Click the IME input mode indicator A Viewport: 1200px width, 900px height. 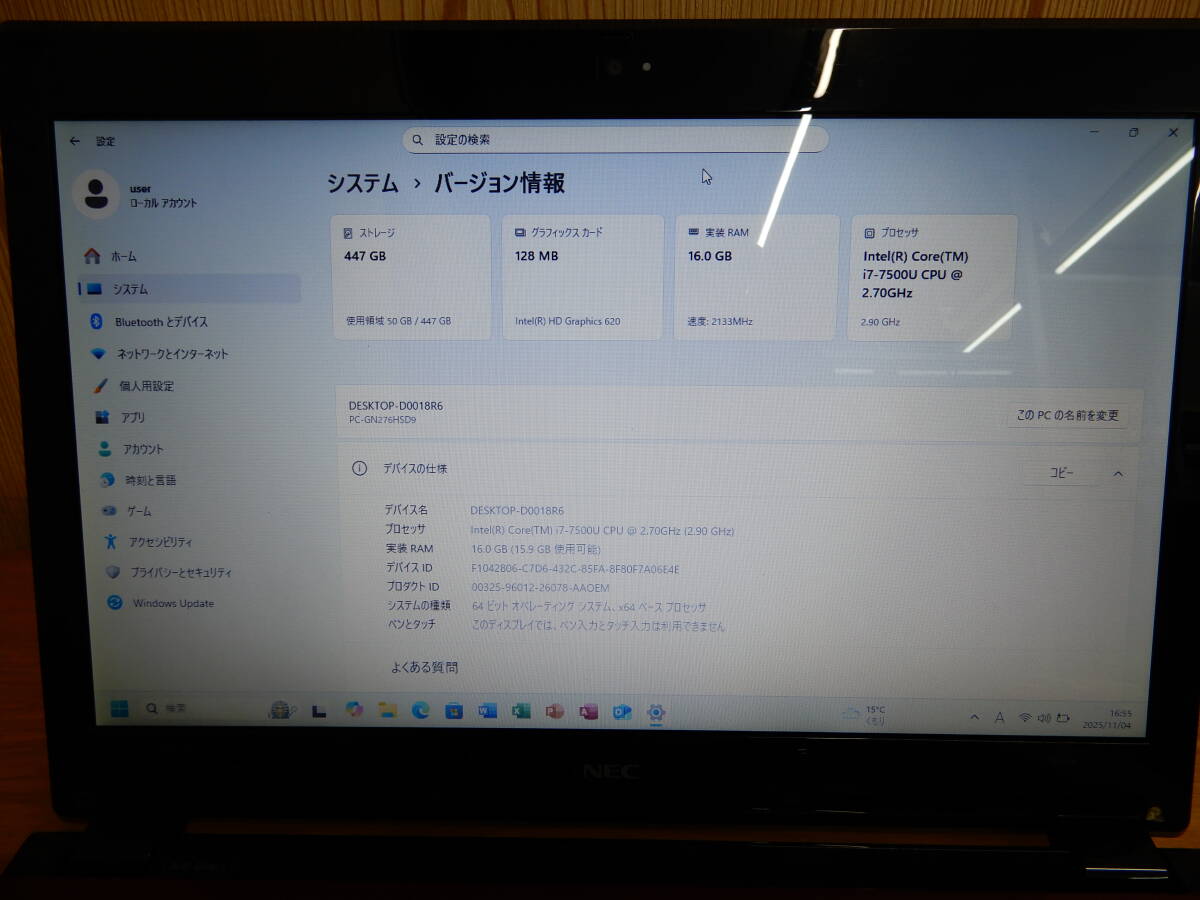click(x=999, y=717)
